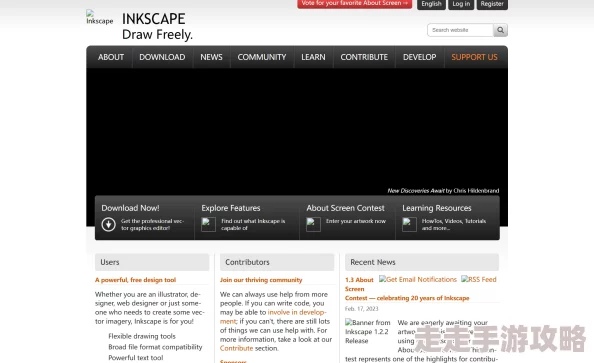Open the DEVELOP menu
The height and width of the screenshot is (363, 594).
pos(419,57)
